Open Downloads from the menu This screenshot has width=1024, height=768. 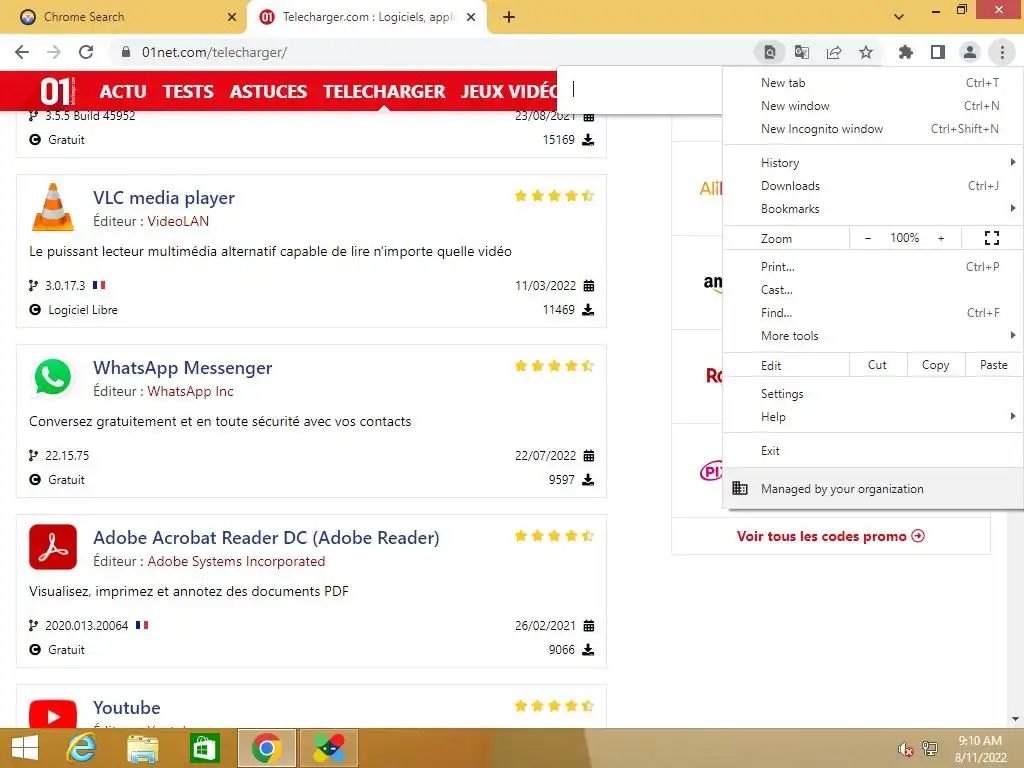872,186
